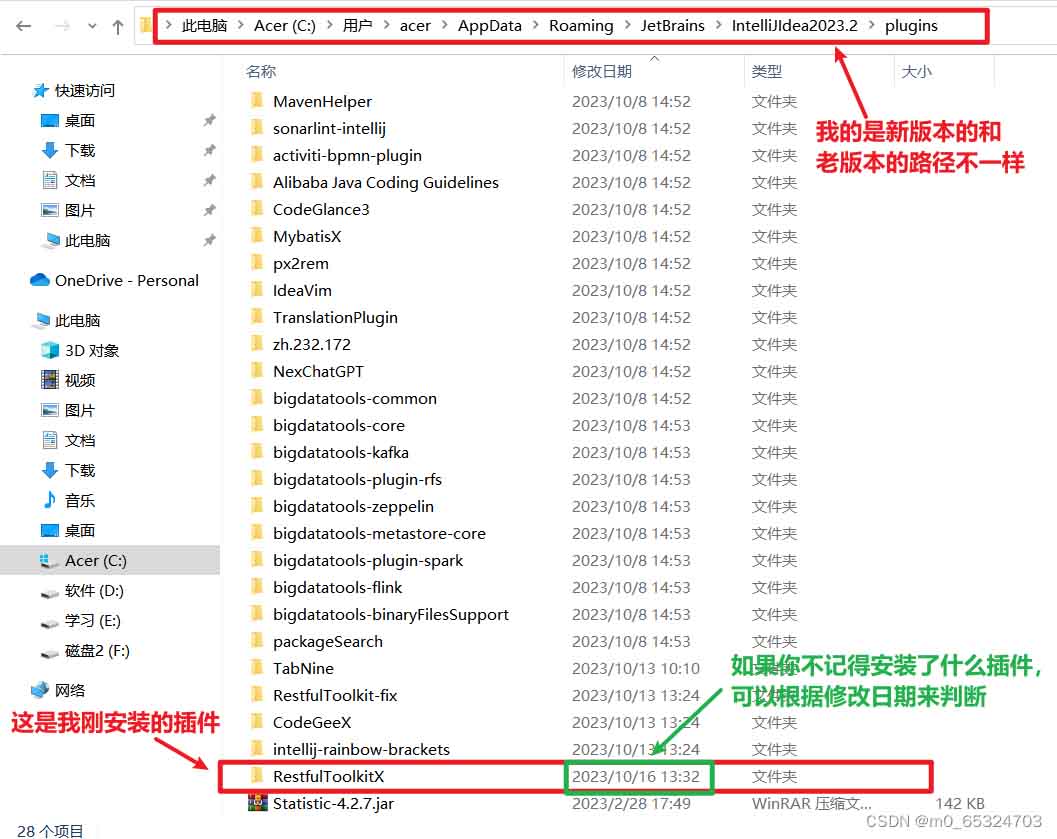Open the recent locations dropdown arrow
The width and height of the screenshot is (1057, 839).
(x=92, y=26)
